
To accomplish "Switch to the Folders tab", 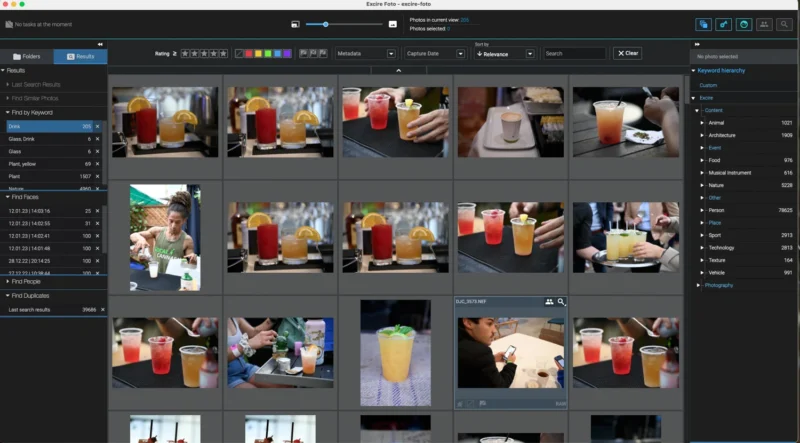I will point(27,57).
